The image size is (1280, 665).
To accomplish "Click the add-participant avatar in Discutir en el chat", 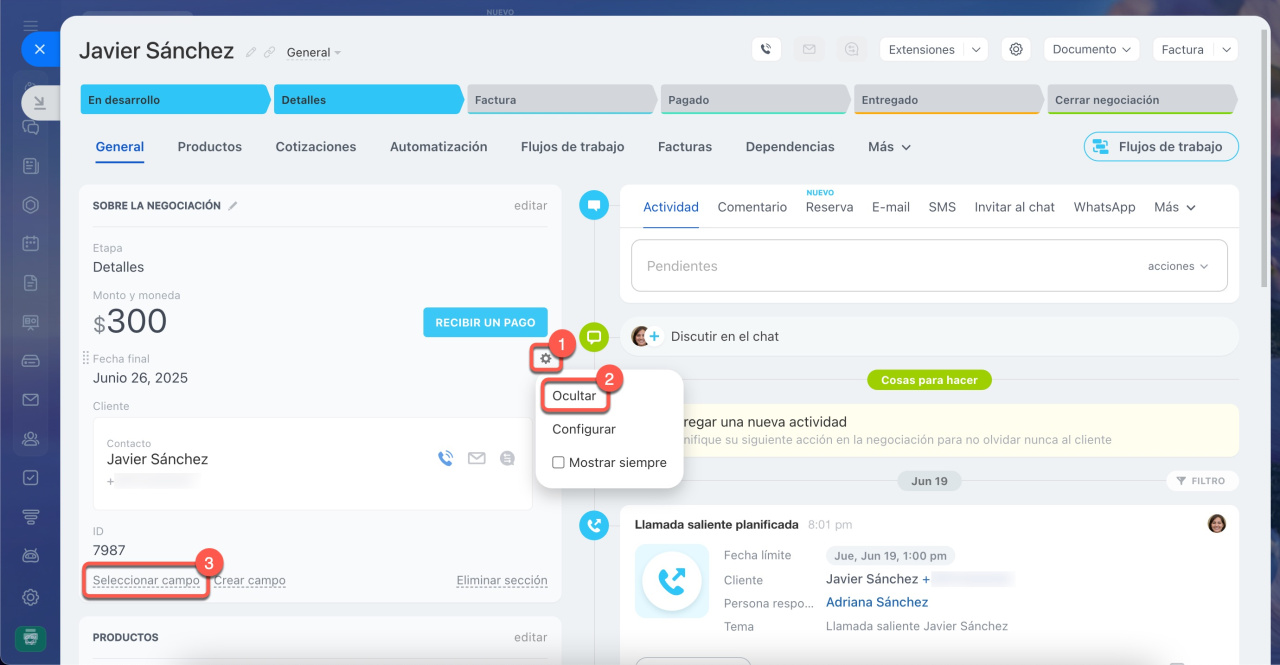I will click(645, 336).
